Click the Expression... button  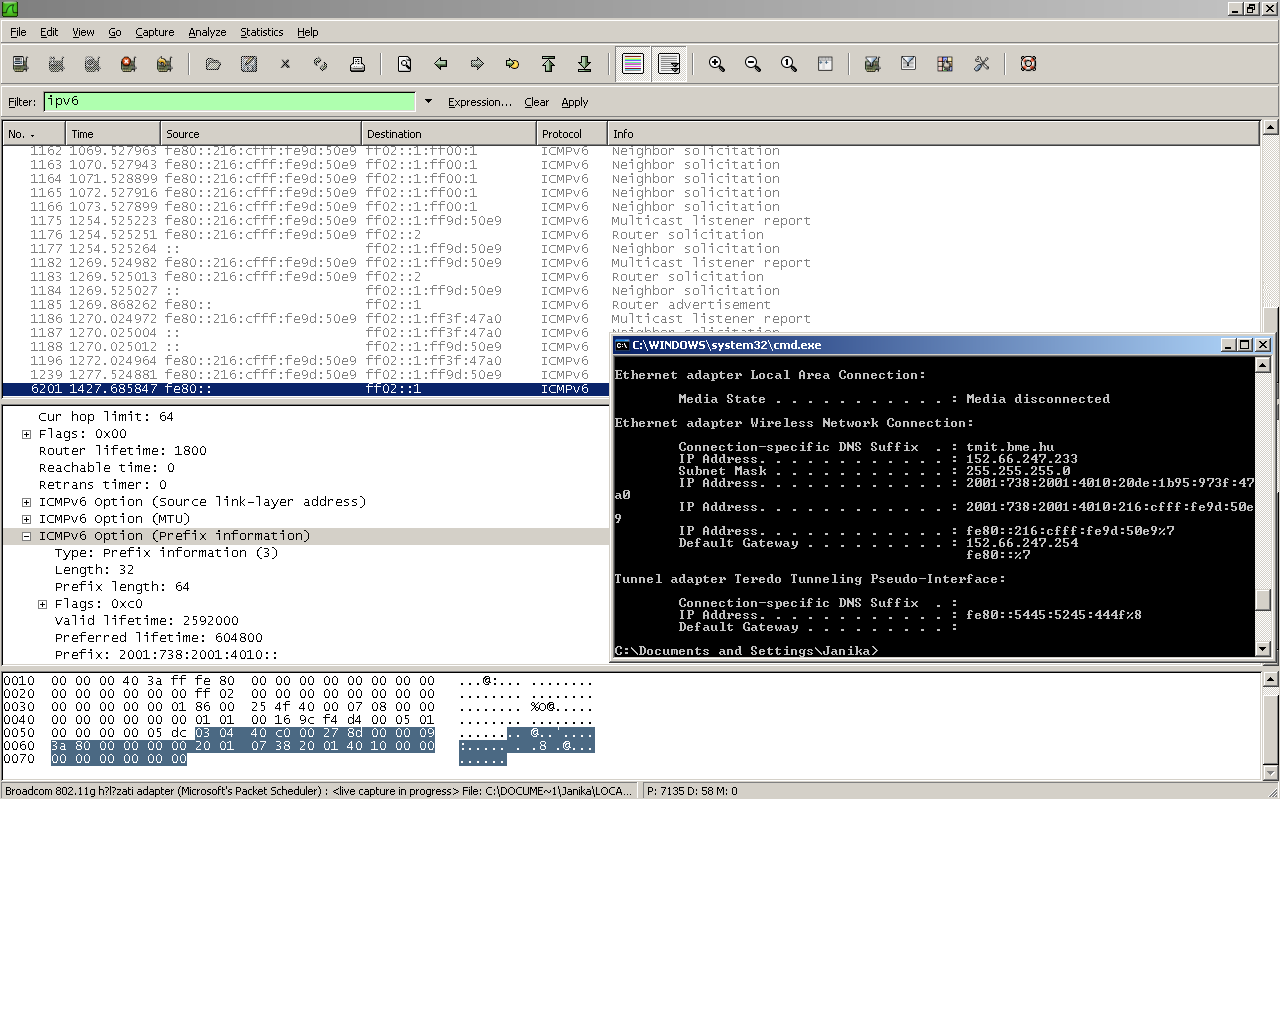coord(479,102)
